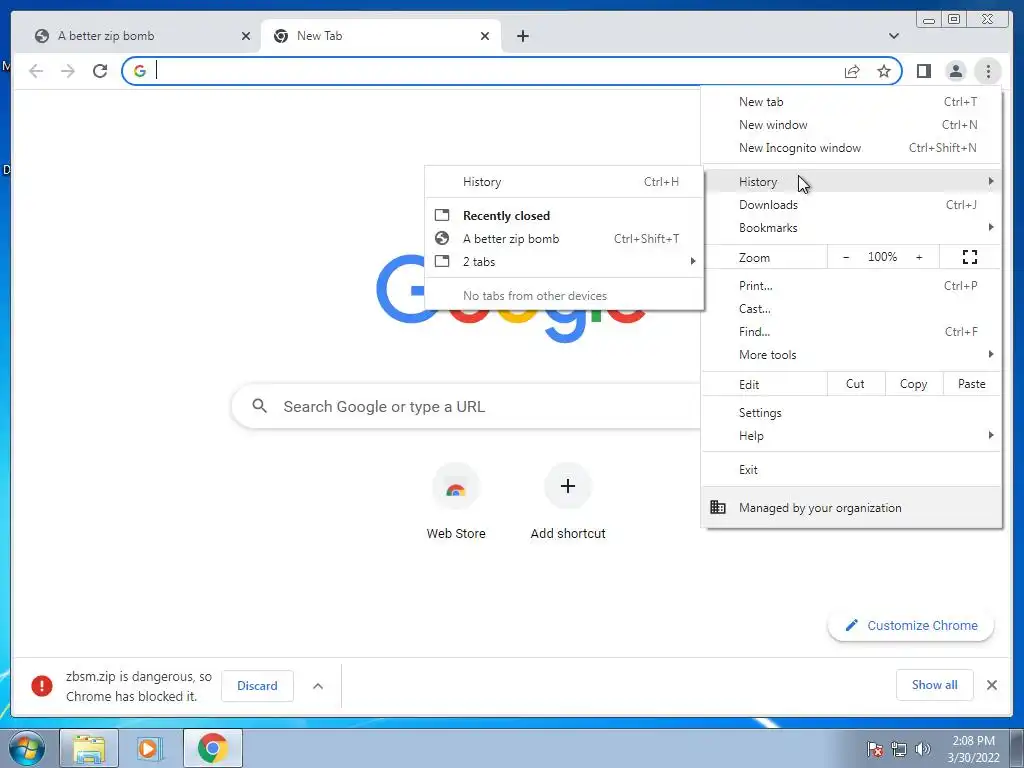
Task: Click the browser back arrow
Action: (x=36, y=71)
